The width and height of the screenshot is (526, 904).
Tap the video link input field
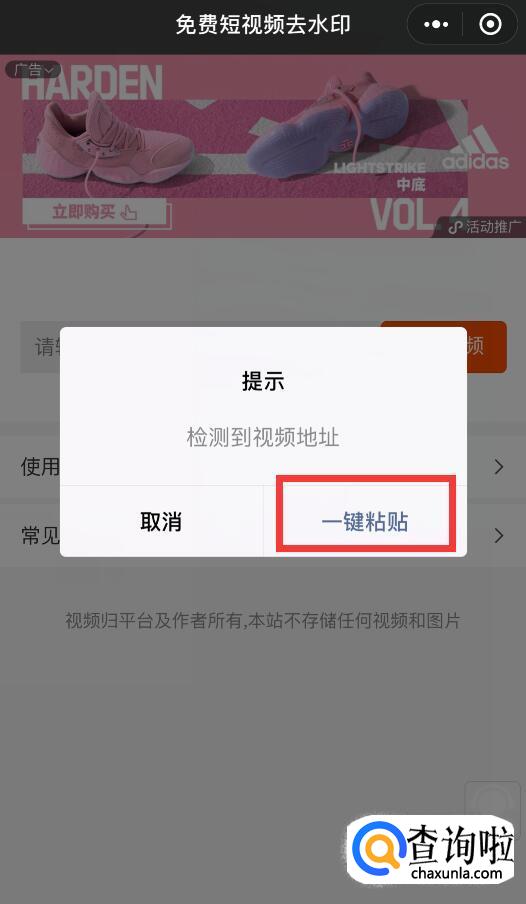200,347
